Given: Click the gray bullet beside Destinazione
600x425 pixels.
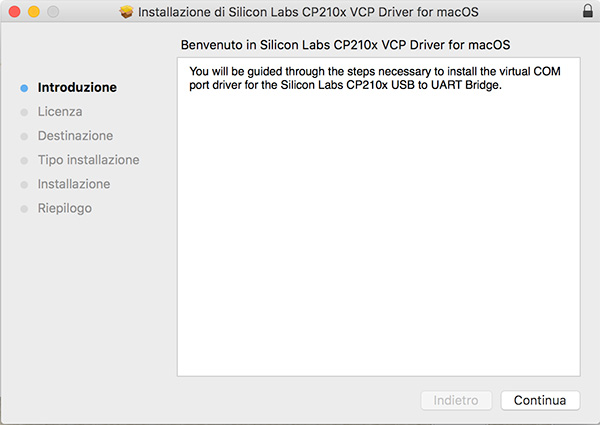Looking at the screenshot, I should coord(24,136).
